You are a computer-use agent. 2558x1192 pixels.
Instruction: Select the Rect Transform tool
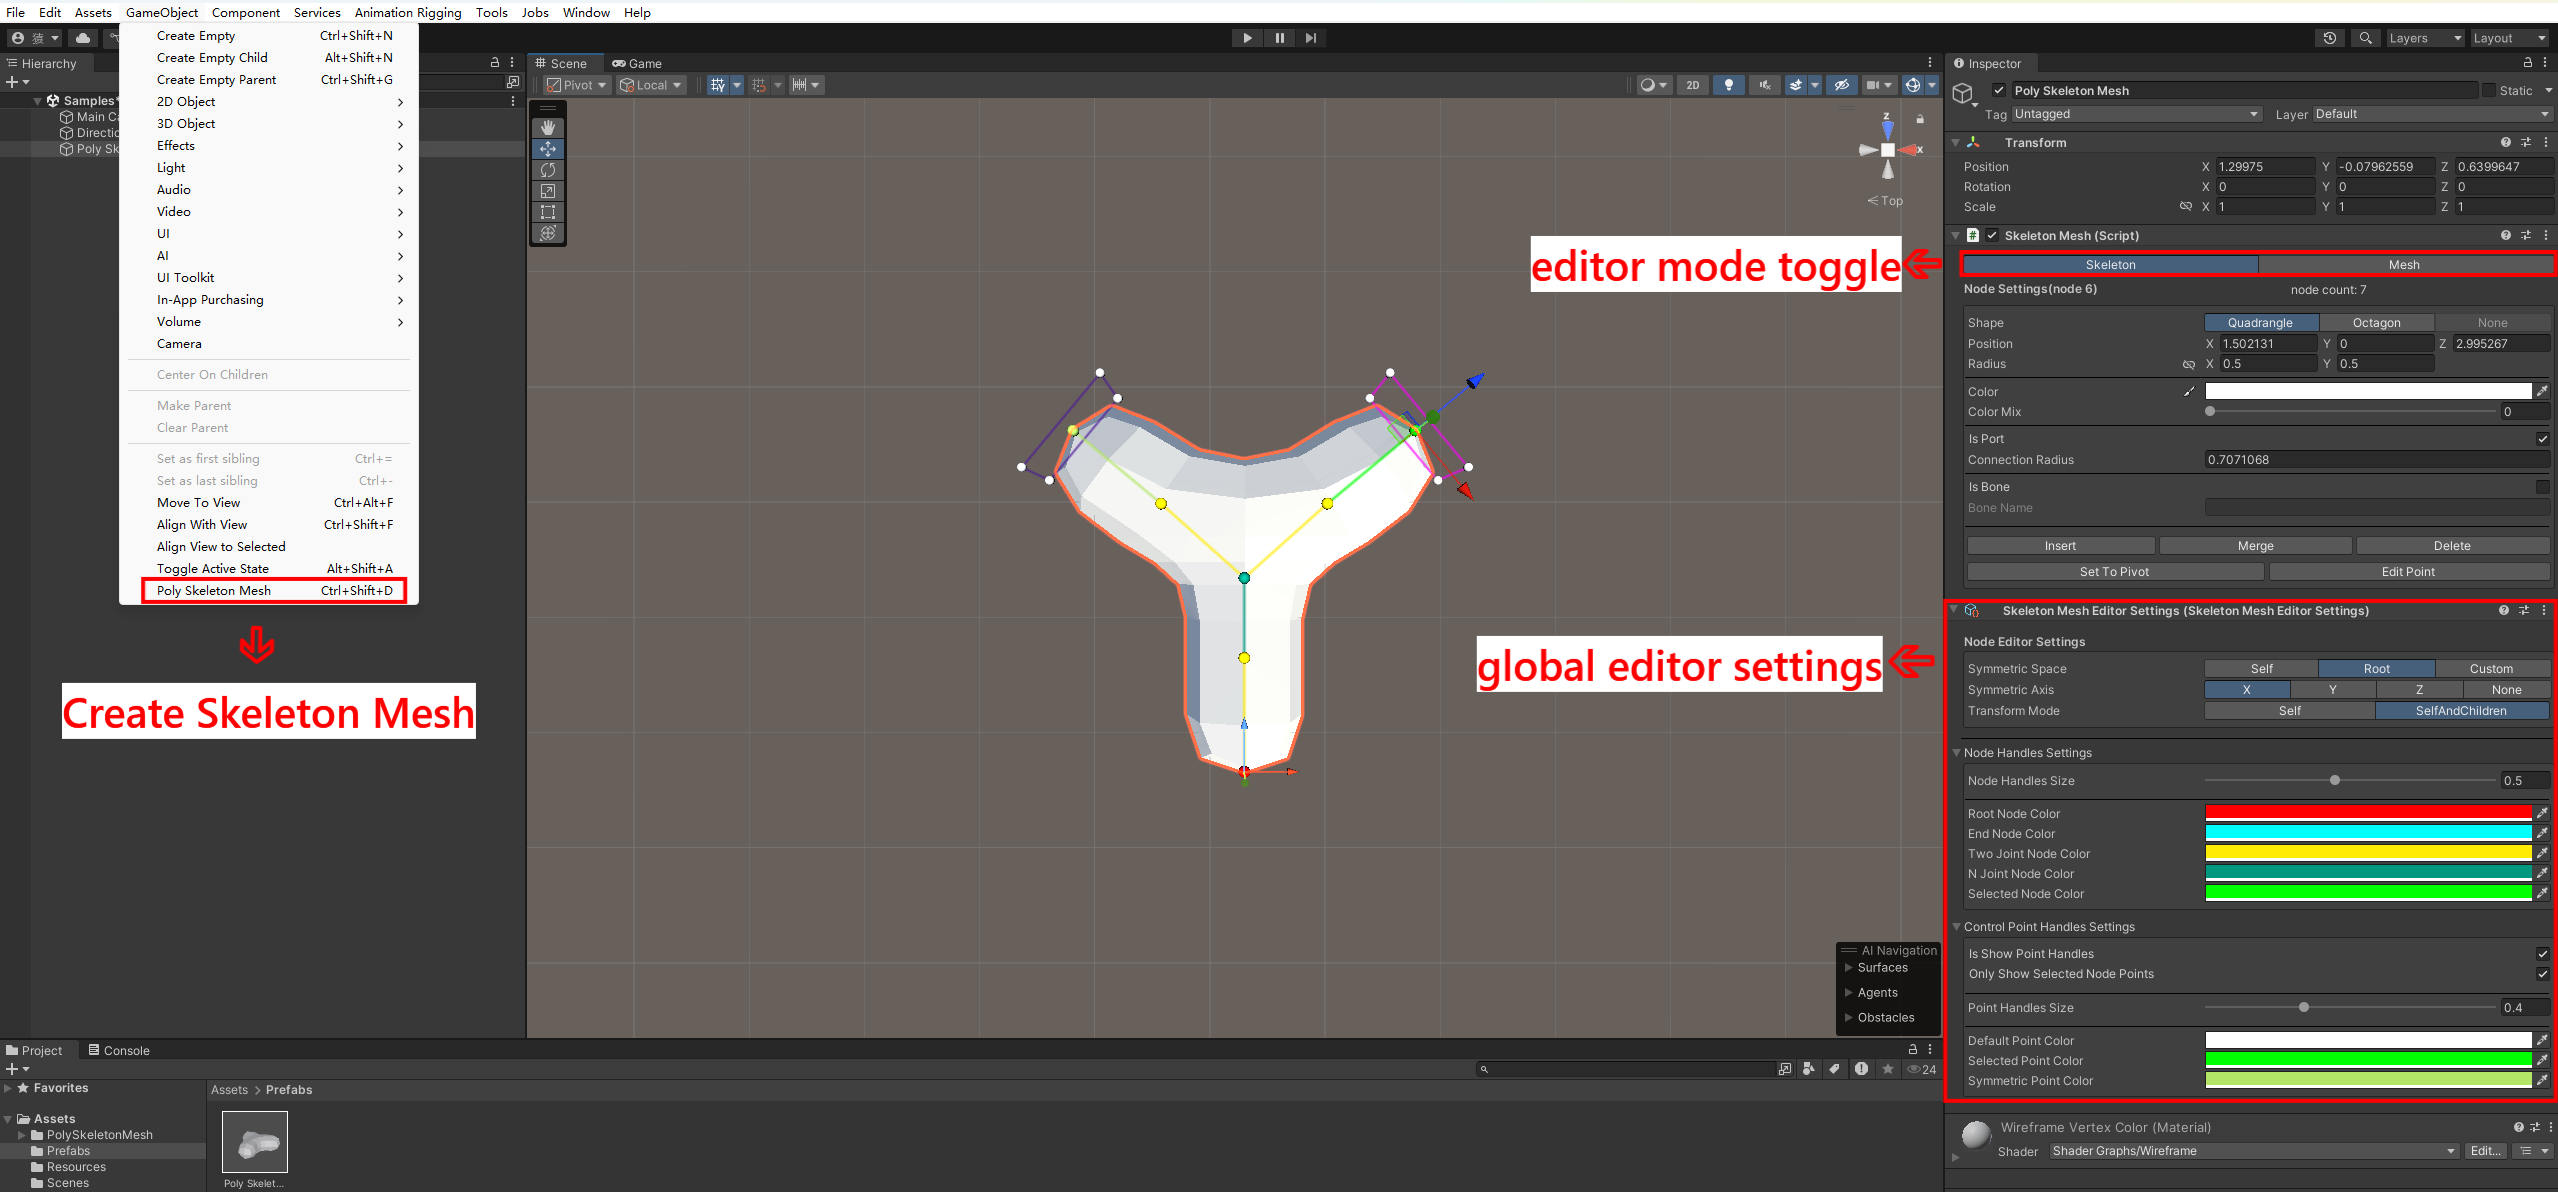pos(548,212)
